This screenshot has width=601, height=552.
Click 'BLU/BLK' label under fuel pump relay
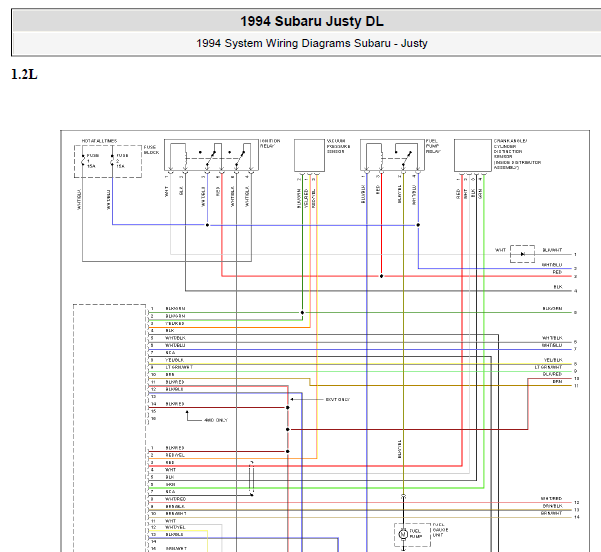(363, 194)
